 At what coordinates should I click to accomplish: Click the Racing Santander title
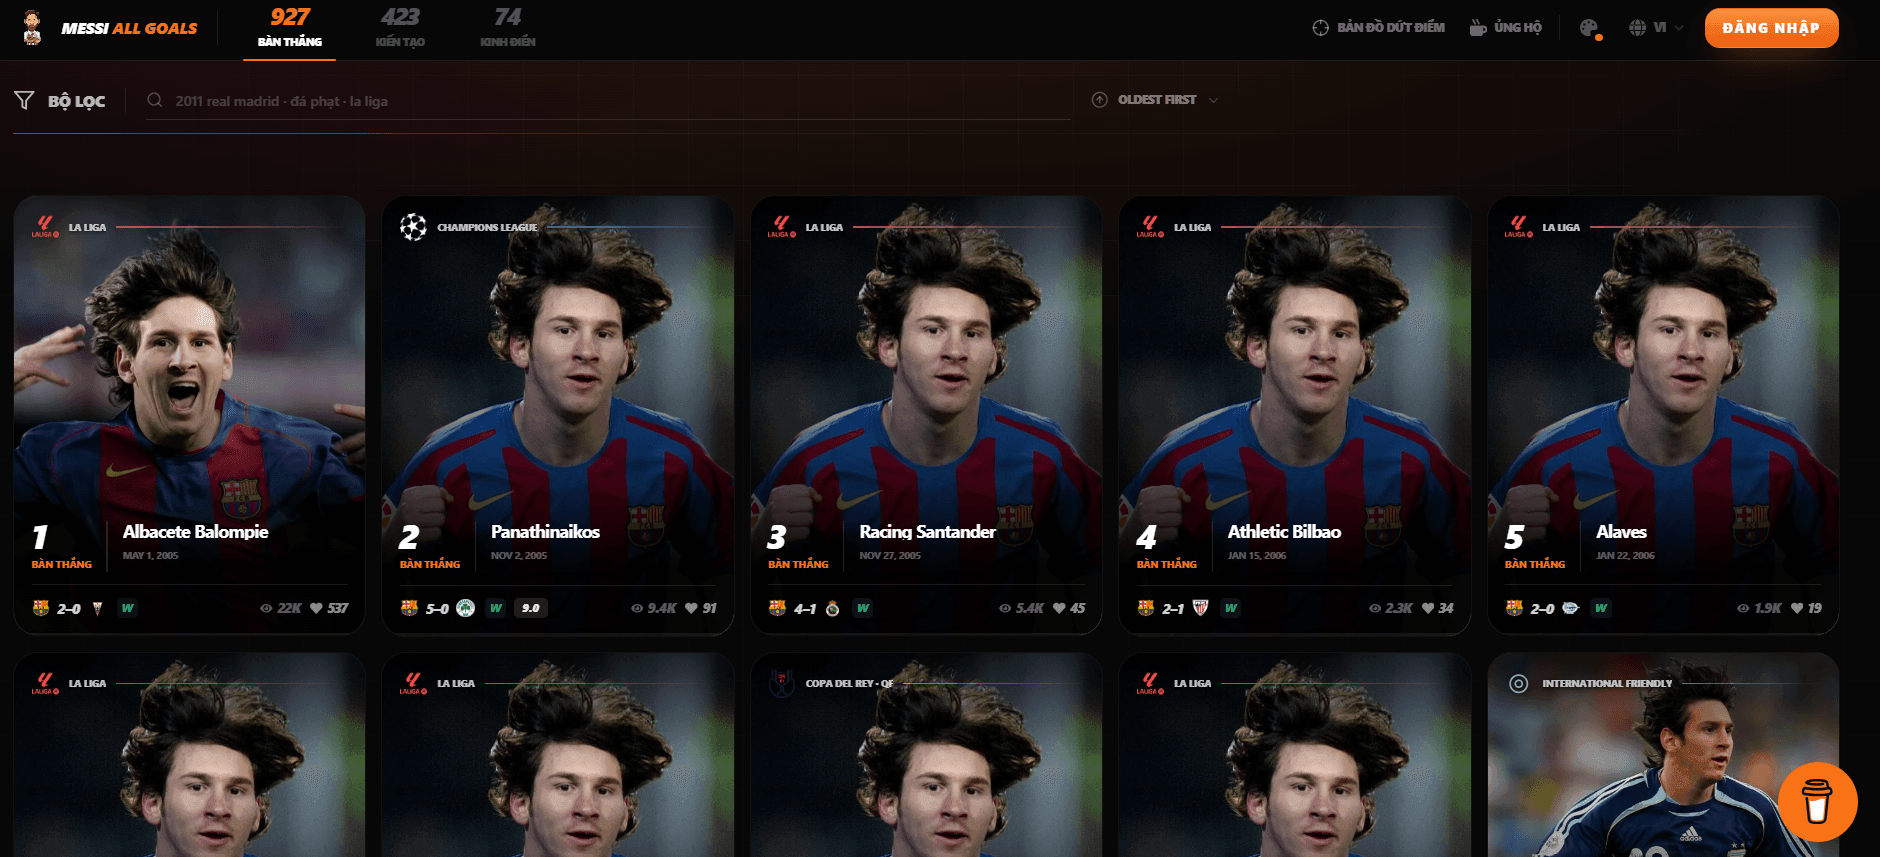click(927, 532)
